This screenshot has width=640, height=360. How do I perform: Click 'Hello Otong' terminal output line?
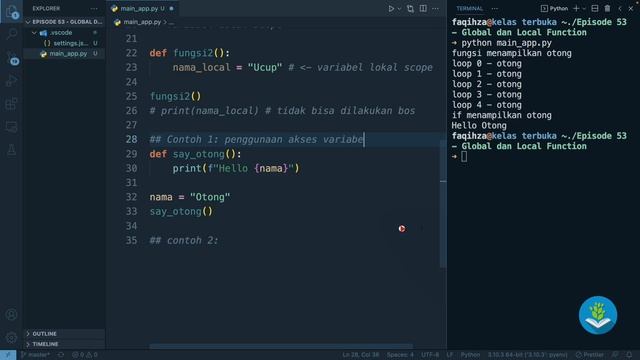479,126
